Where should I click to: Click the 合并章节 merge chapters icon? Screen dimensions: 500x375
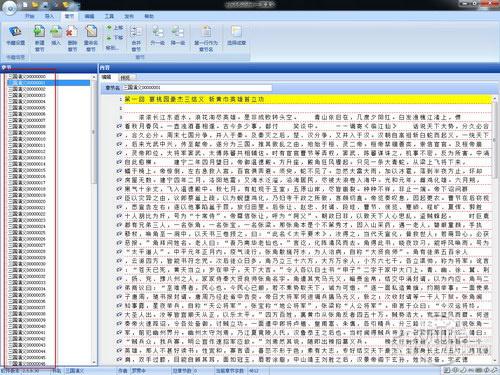[x=136, y=38]
